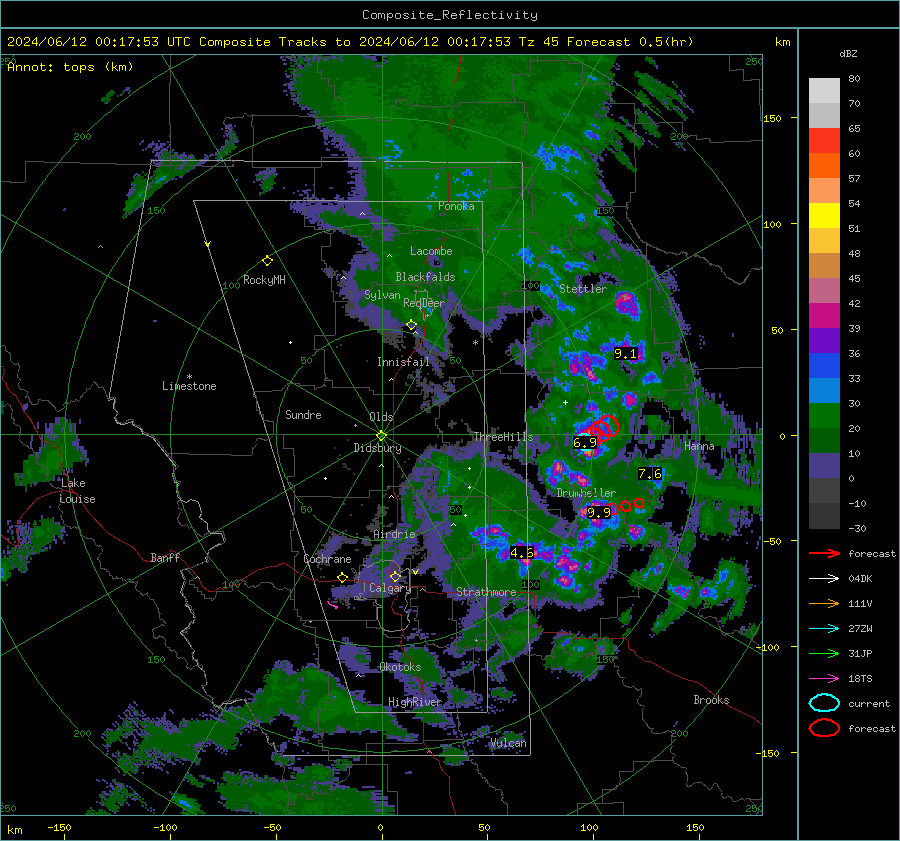Viewport: 900px width, 841px height.
Task: Click the cyan current ellipse legend symbol
Action: click(x=824, y=703)
